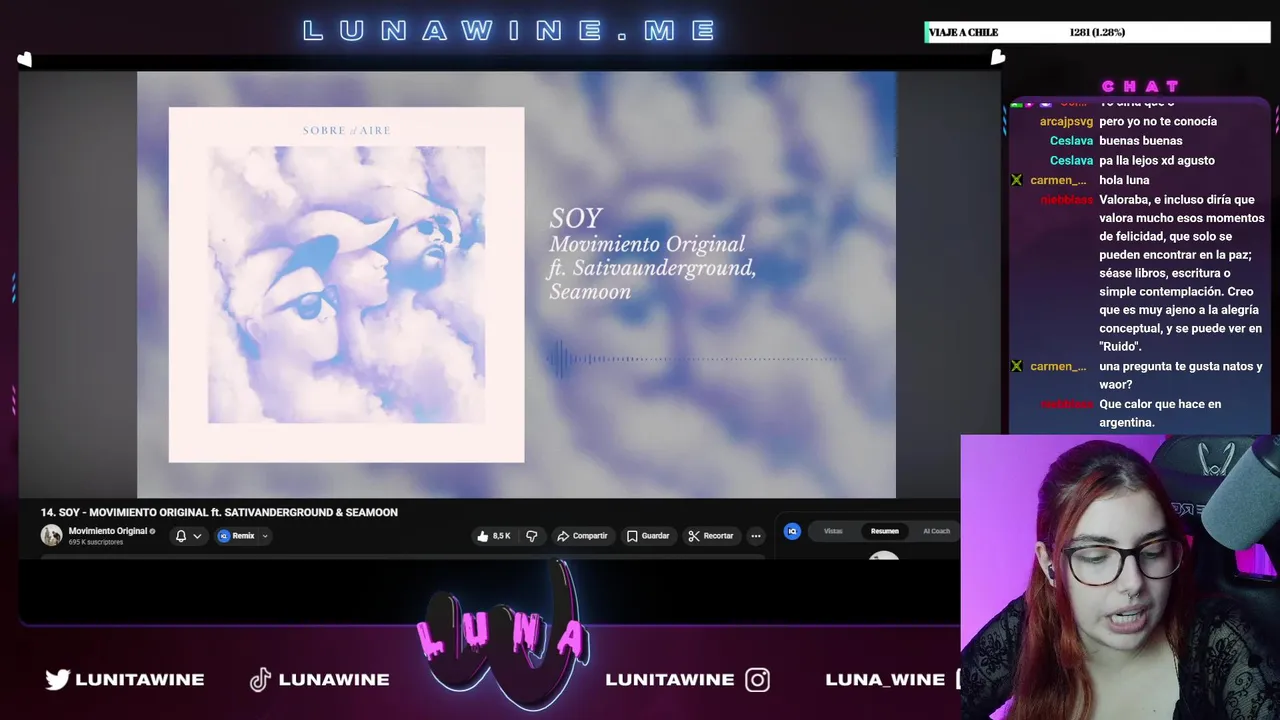This screenshot has height=720, width=1280.
Task: Click the badge icon beside 'hola luna'
Action: (1017, 180)
